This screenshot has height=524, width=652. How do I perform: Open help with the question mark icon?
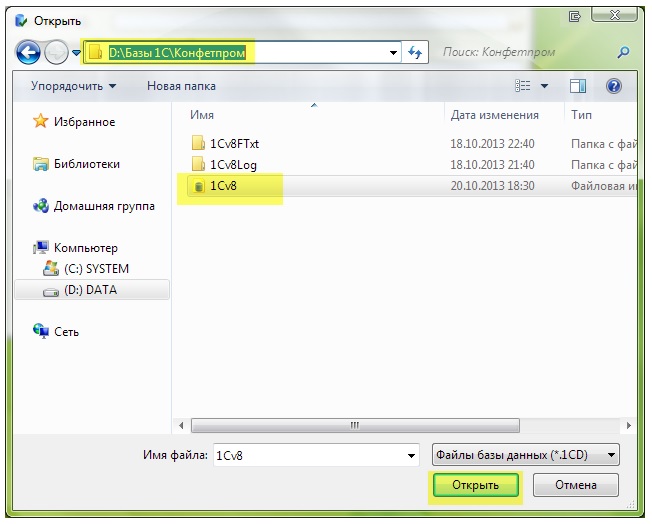614,86
